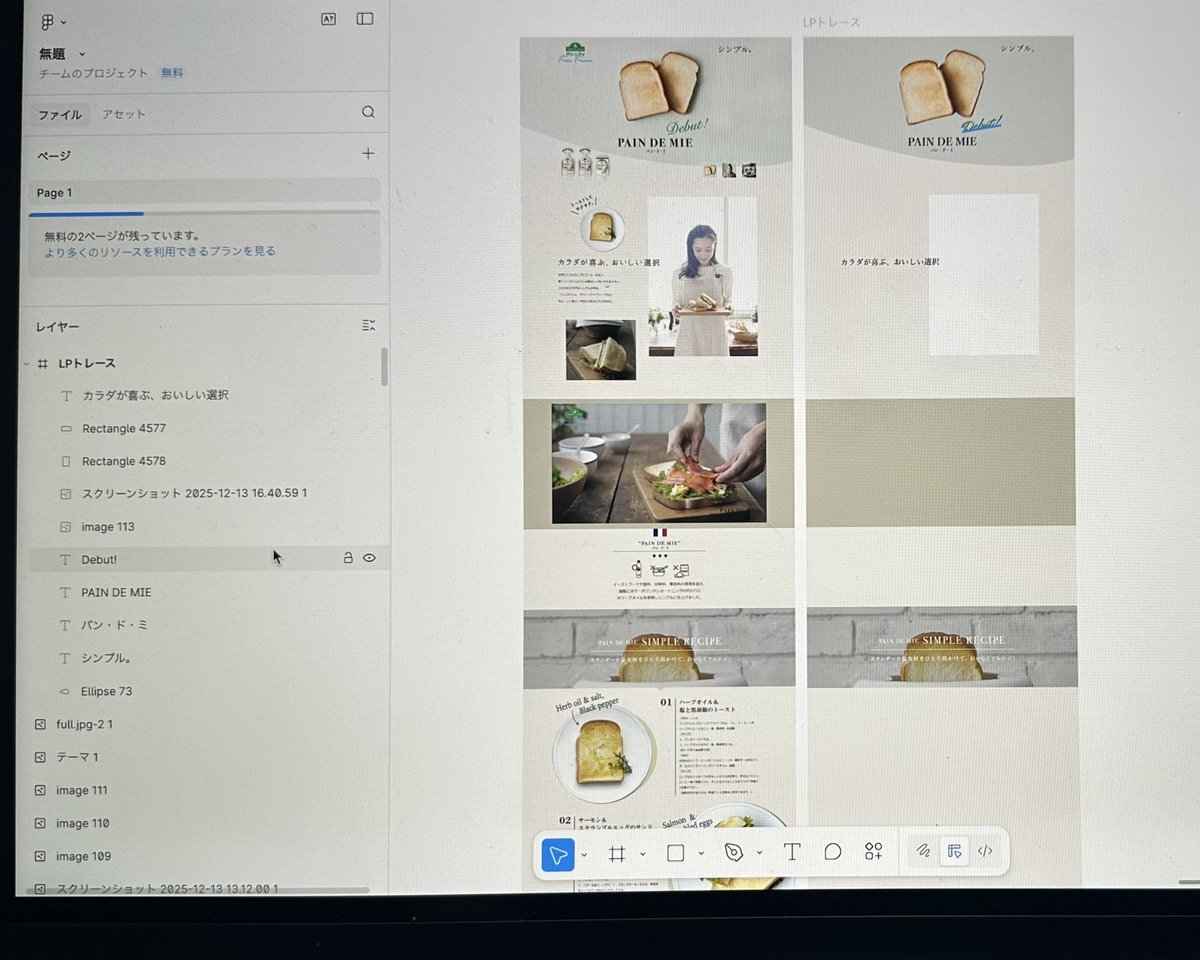1200x960 pixels.
Task: Select the woman holding tray photo on canvas
Action: click(x=702, y=277)
